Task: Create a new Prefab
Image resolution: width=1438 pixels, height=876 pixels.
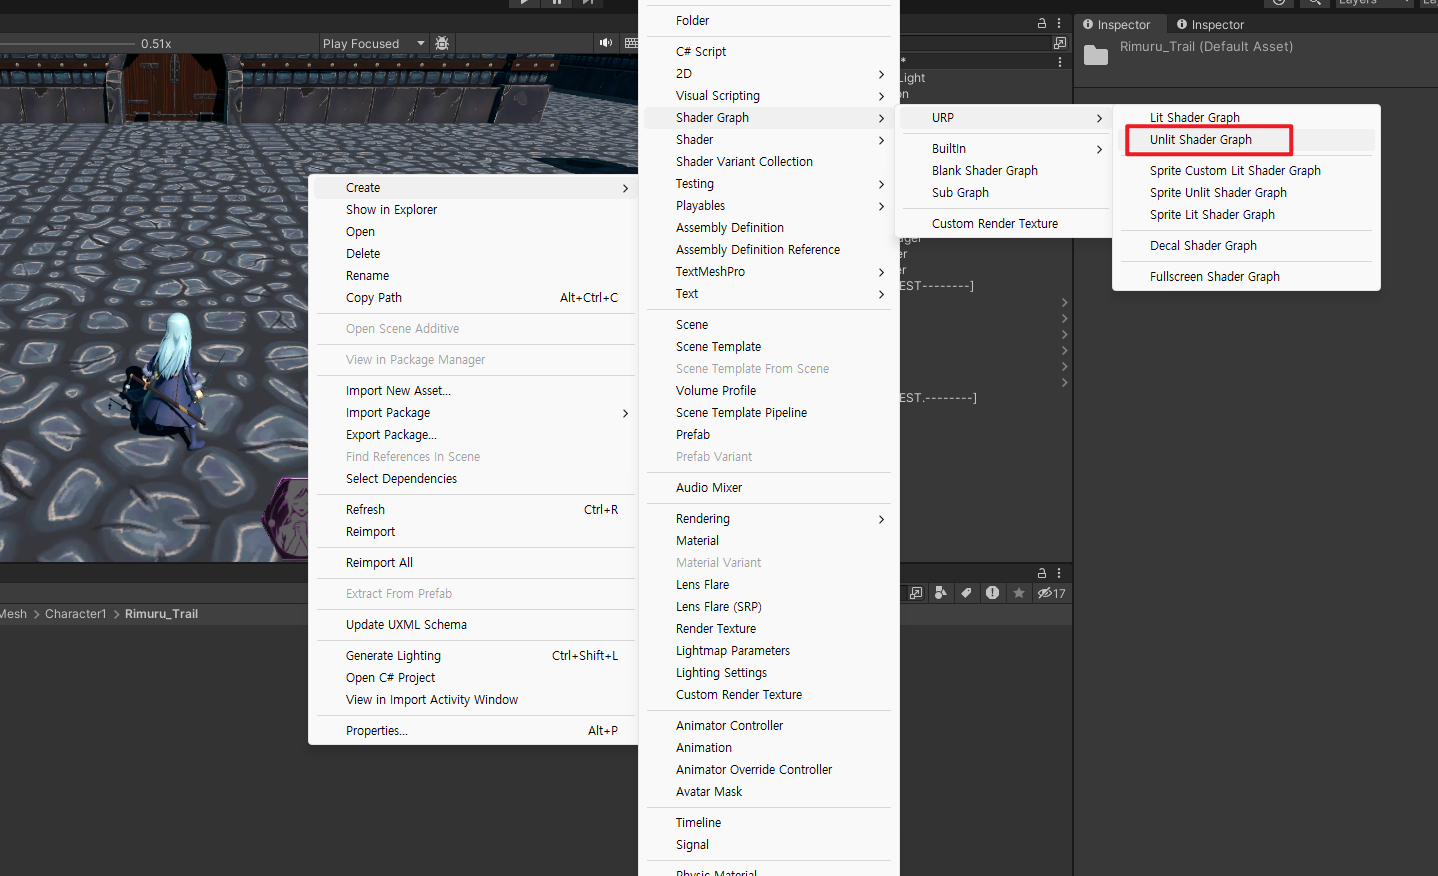Action: [x=768, y=434]
